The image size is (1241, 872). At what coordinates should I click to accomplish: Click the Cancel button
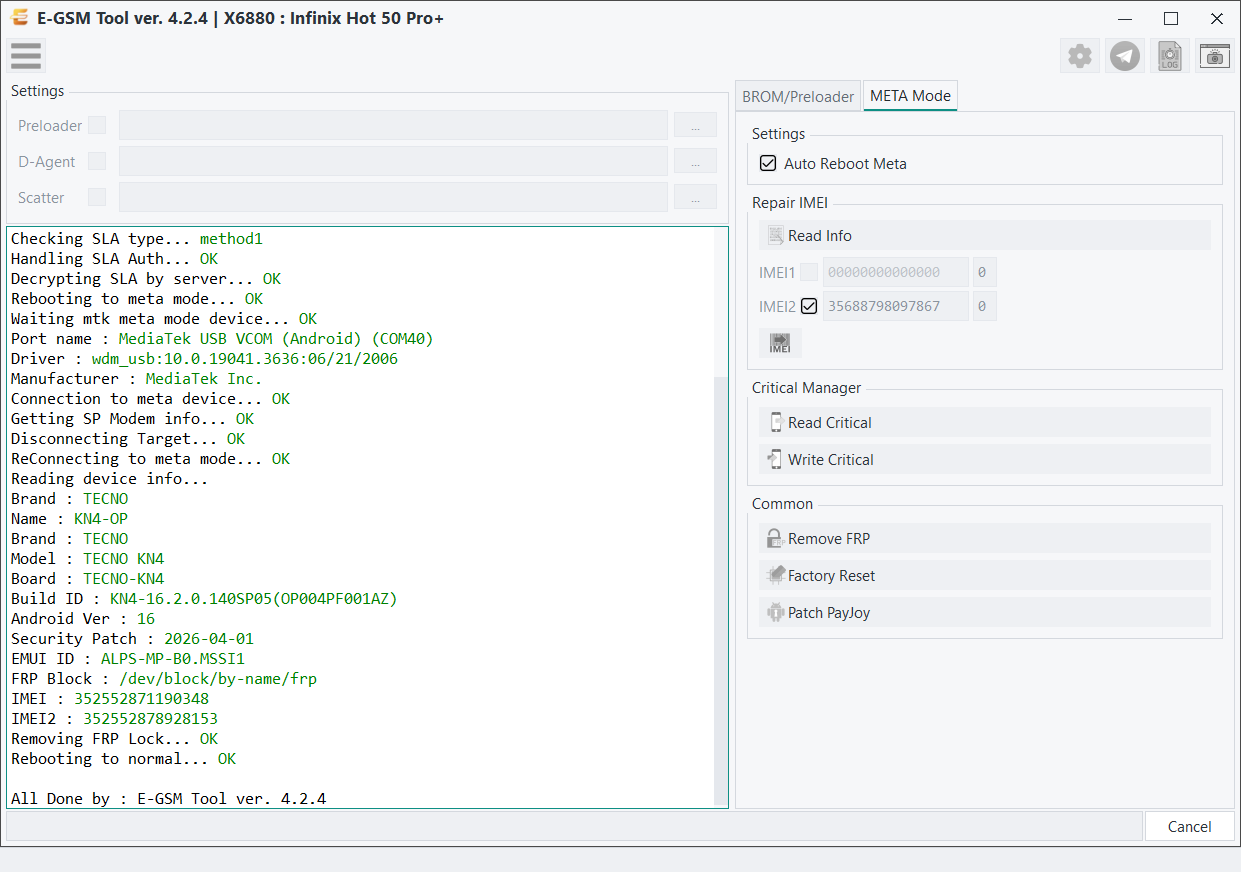[1190, 826]
